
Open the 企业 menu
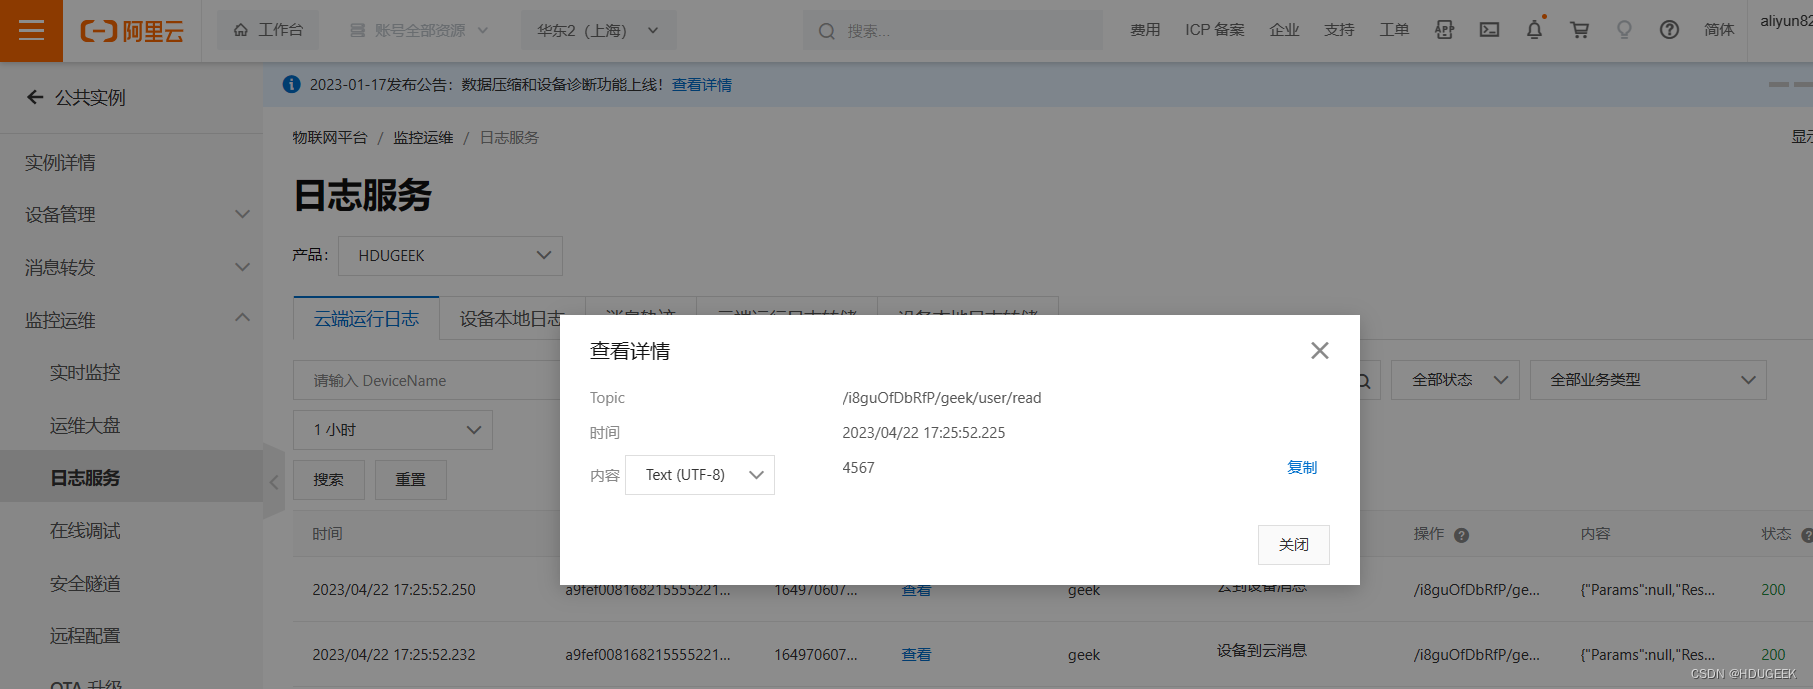tap(1284, 30)
